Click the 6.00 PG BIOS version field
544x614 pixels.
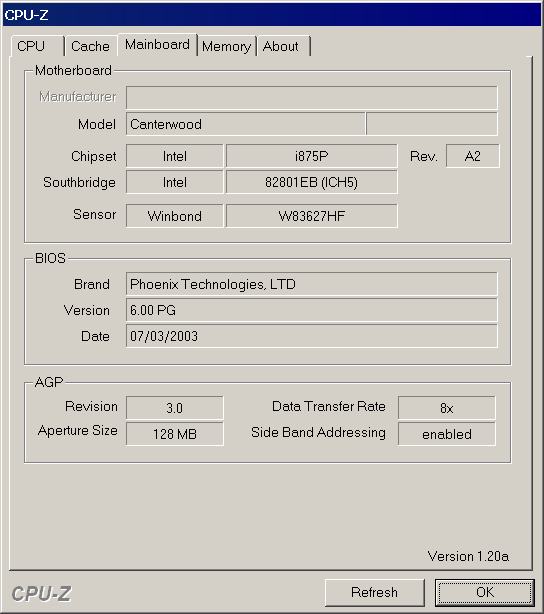(312, 310)
